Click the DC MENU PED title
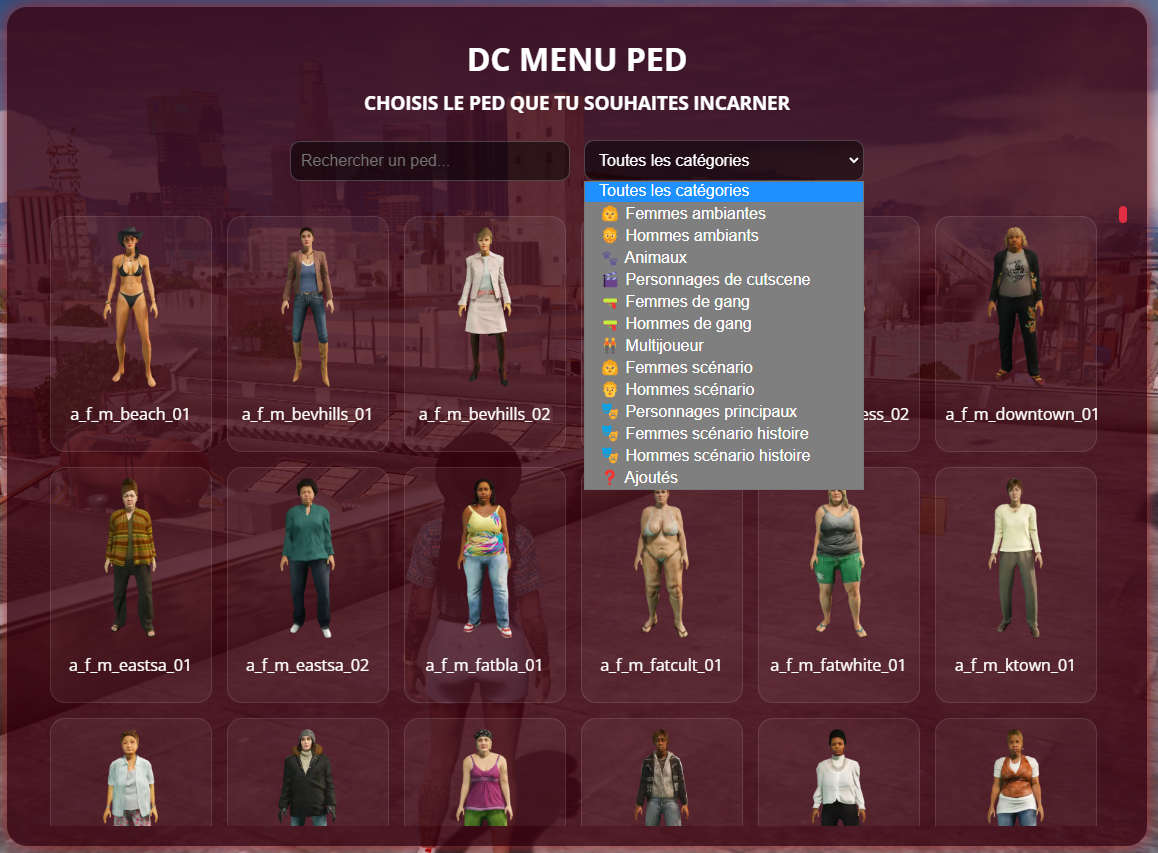Image resolution: width=1158 pixels, height=853 pixels. (578, 60)
